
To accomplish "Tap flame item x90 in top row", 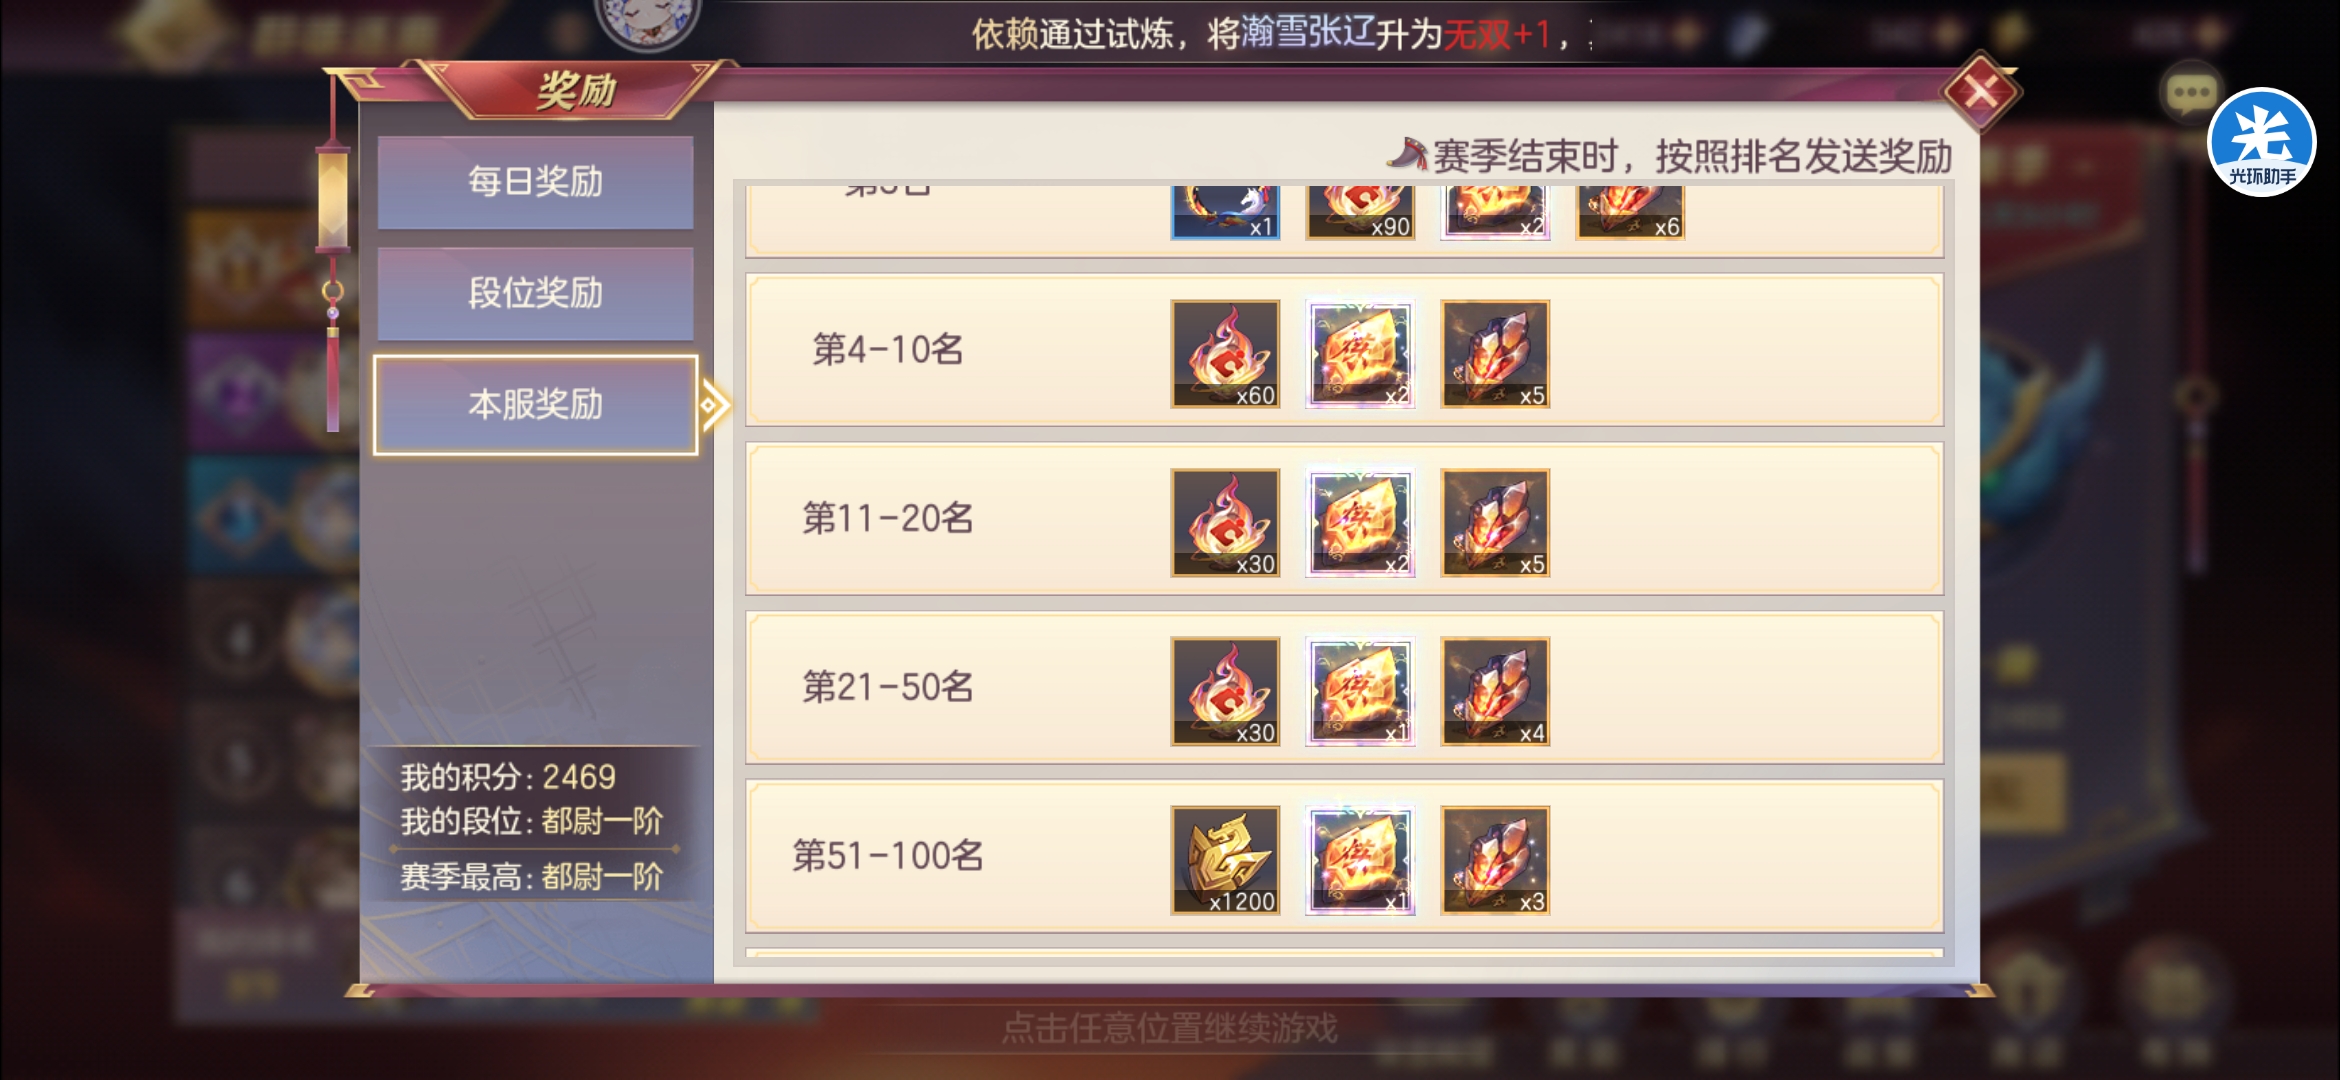I will 1360,212.
